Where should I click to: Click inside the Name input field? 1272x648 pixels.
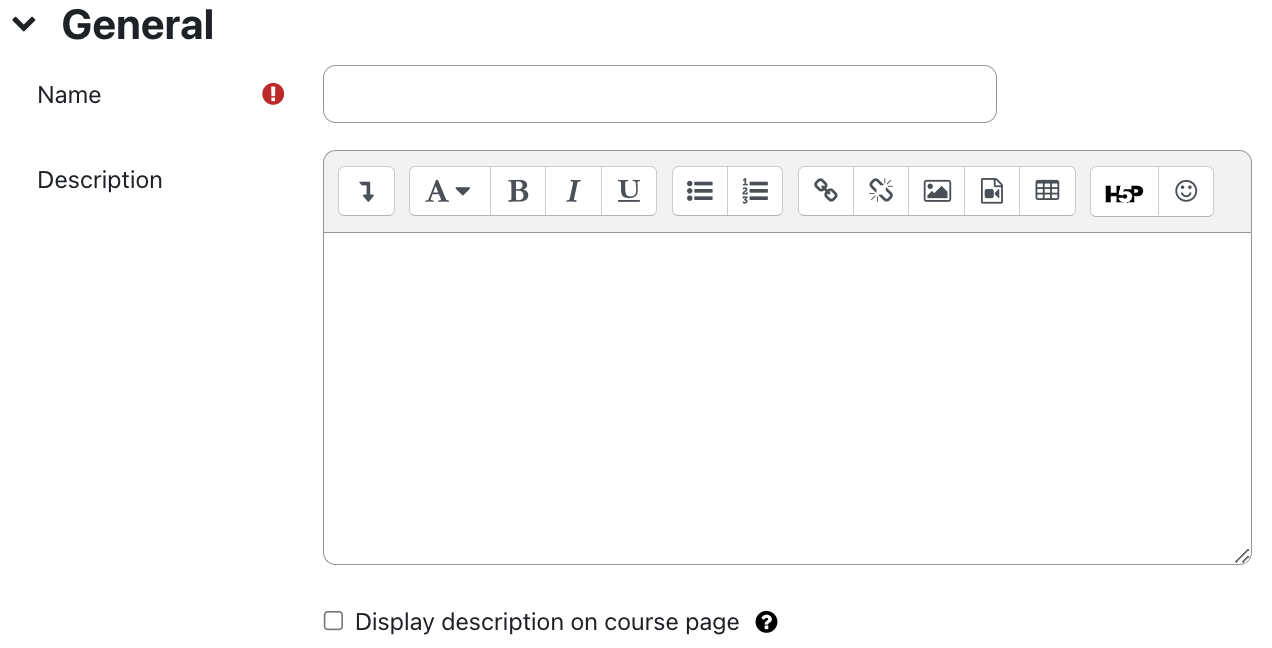point(659,93)
